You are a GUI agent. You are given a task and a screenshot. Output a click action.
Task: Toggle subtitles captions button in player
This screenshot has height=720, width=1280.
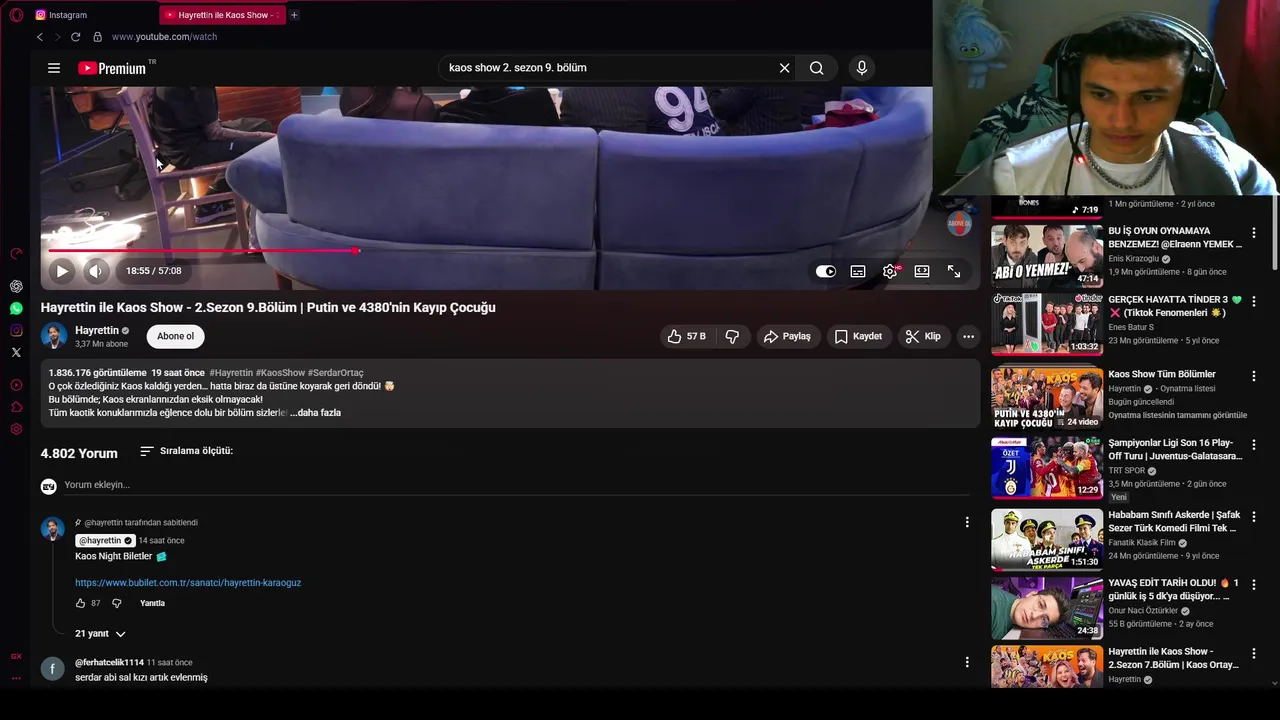[x=858, y=271]
